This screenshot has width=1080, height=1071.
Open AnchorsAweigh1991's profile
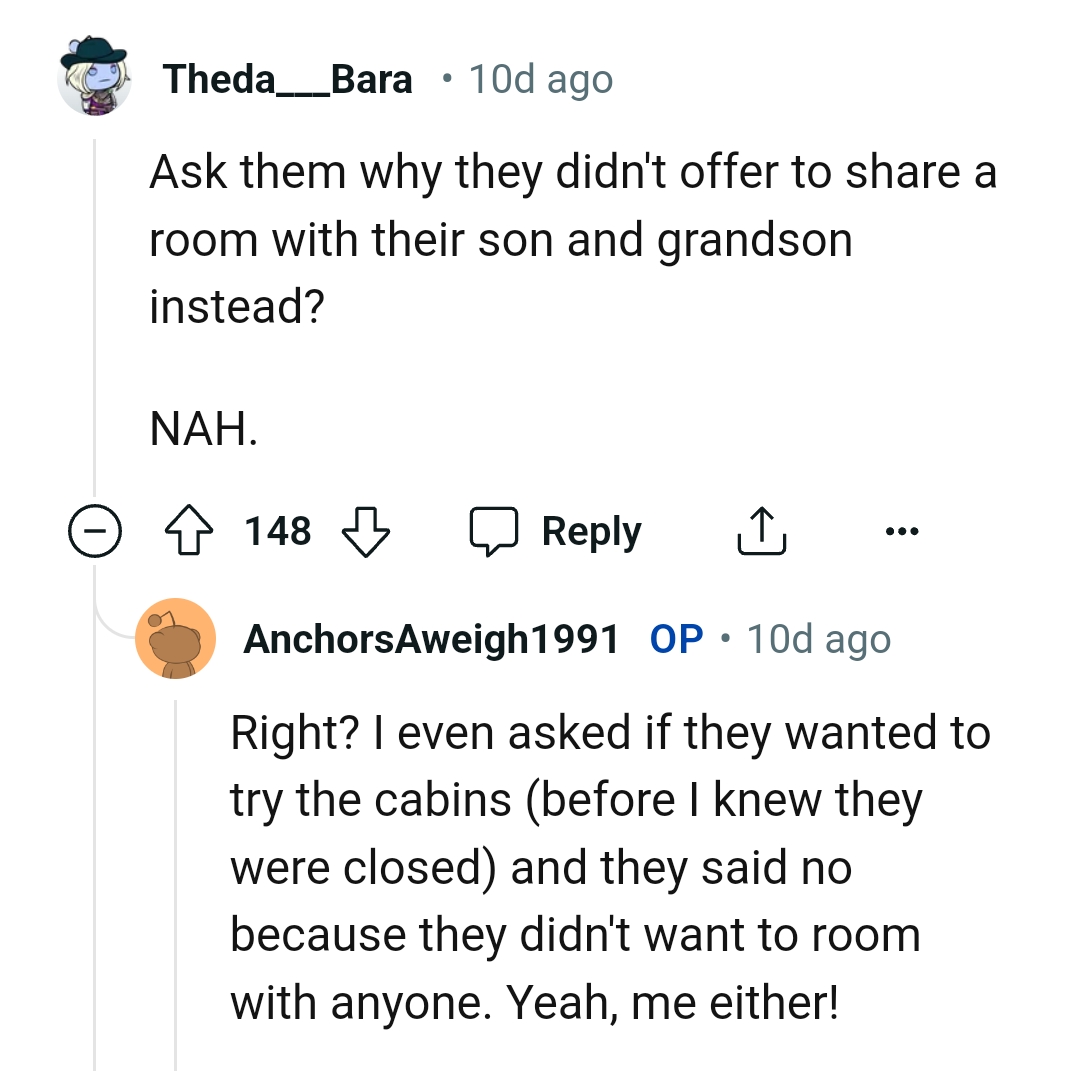click(x=430, y=639)
